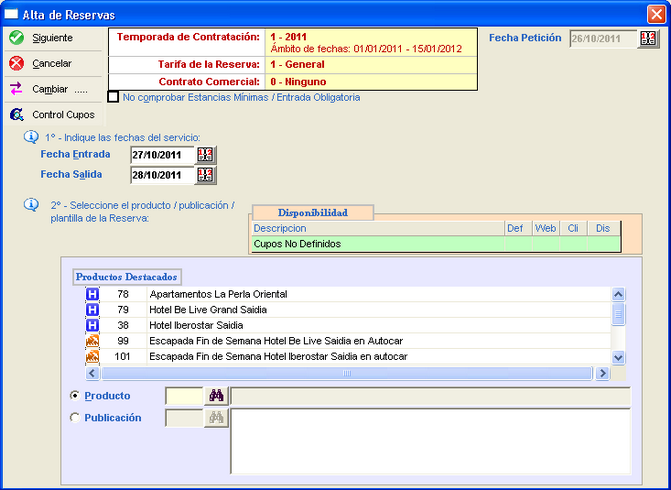This screenshot has height=490, width=671.
Task: Click the Siguiente button label
Action: coord(53,38)
